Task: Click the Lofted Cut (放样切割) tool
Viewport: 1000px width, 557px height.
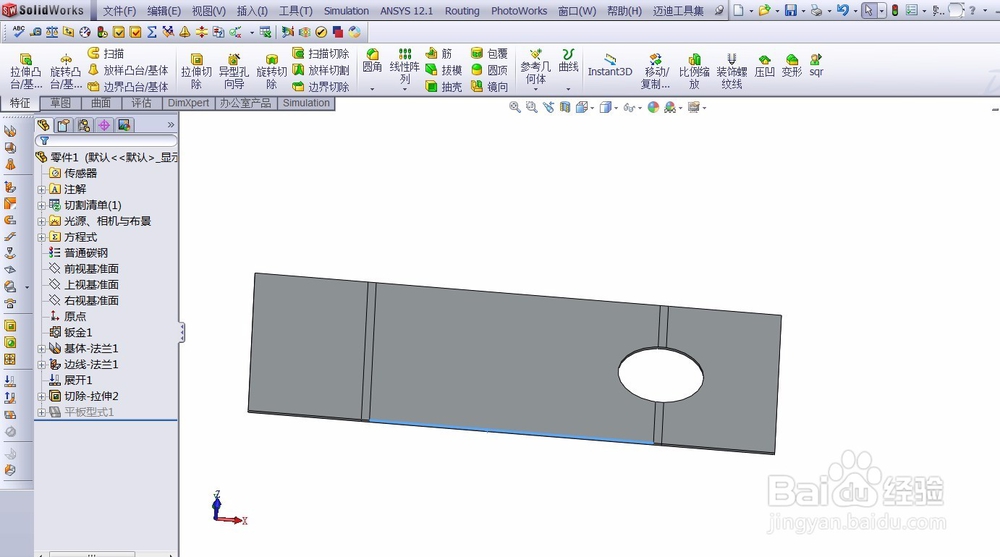Action: pyautogui.click(x=320, y=70)
